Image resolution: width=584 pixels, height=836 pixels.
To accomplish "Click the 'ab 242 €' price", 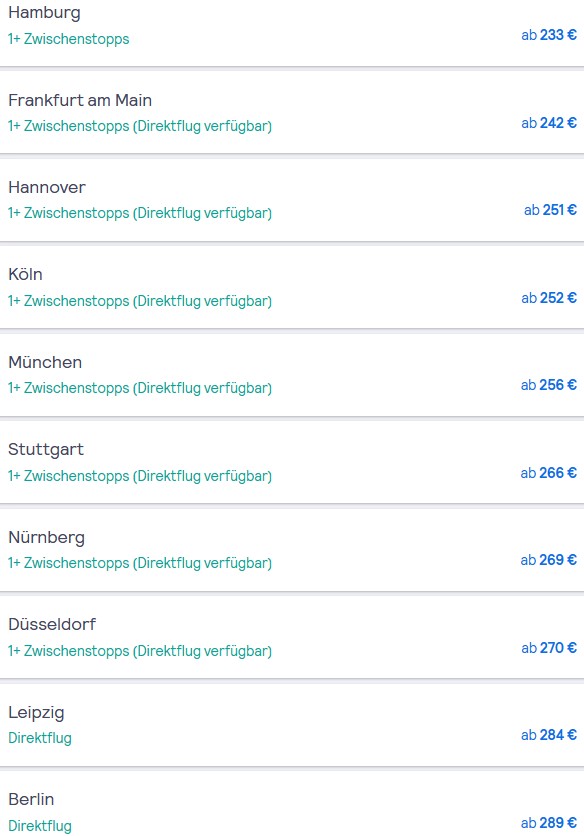I will point(549,123).
